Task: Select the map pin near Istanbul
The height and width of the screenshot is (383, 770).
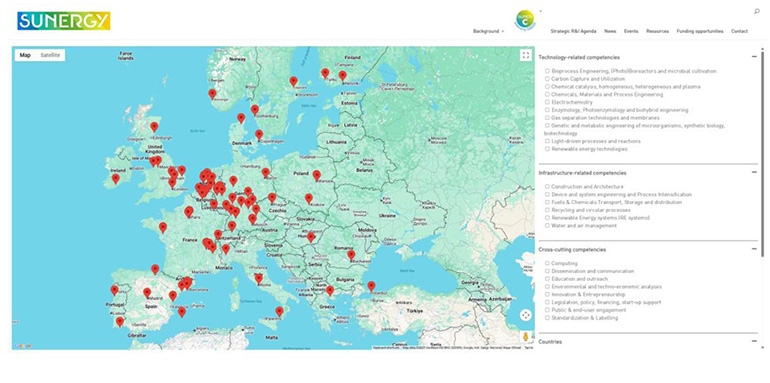Action: coord(371,286)
